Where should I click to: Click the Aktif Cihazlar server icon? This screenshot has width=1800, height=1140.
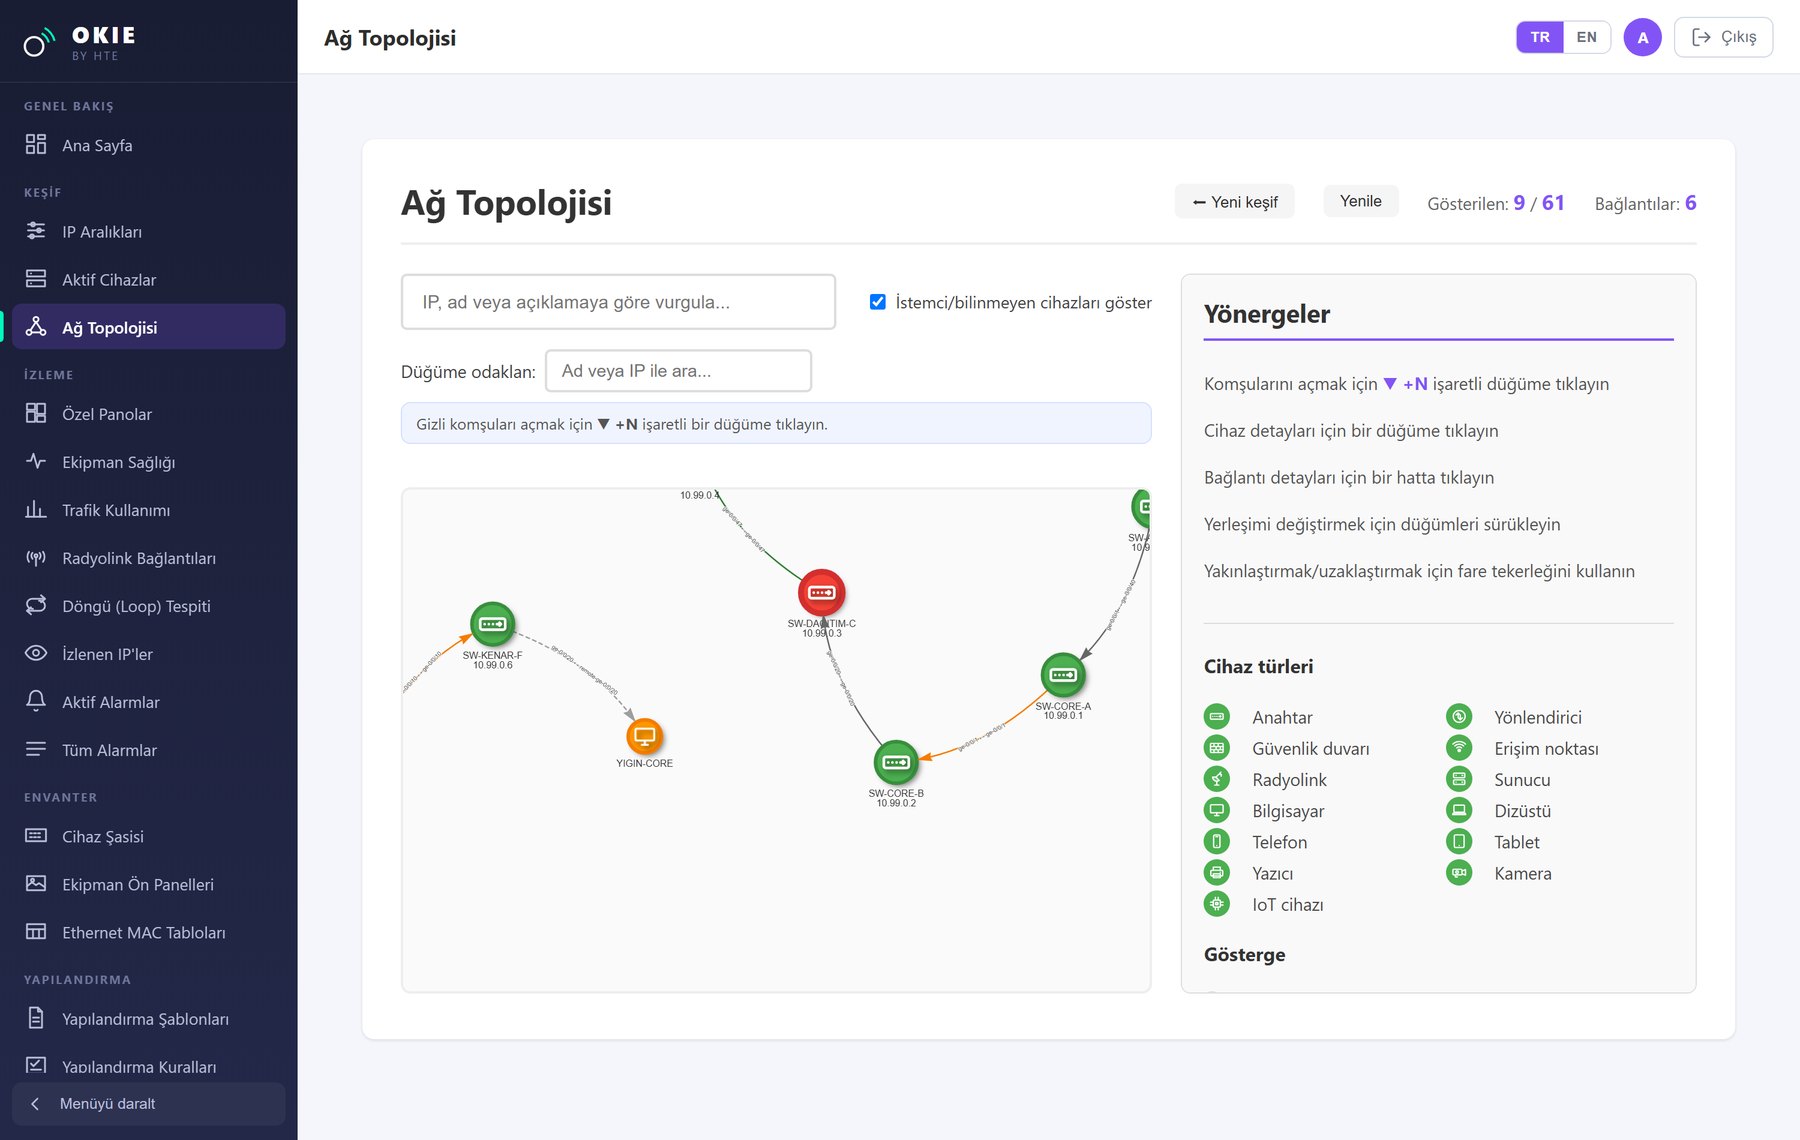pos(36,279)
